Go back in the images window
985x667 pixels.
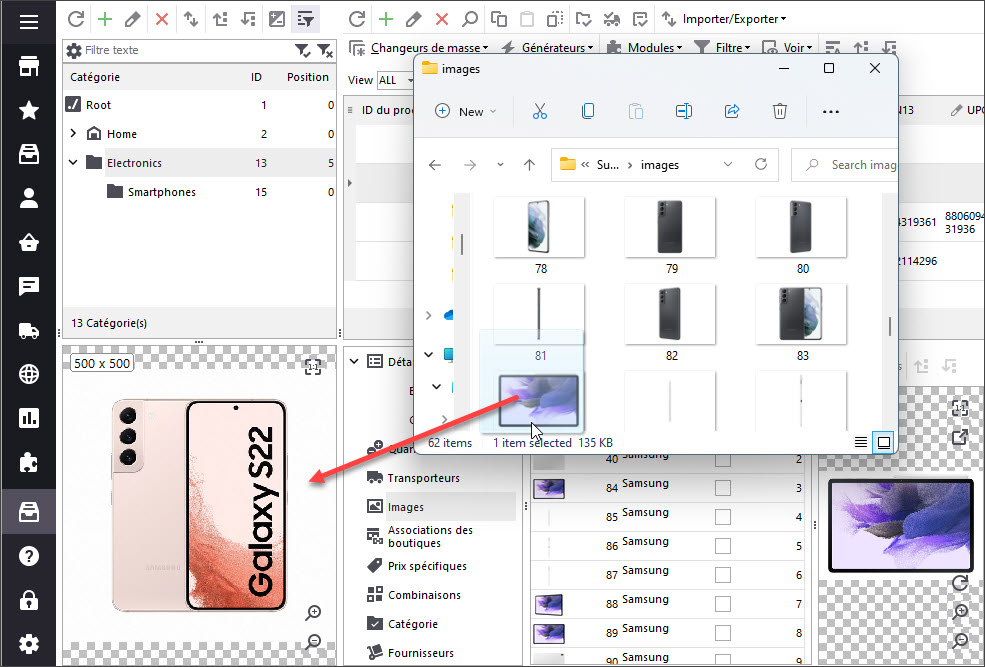pos(435,165)
